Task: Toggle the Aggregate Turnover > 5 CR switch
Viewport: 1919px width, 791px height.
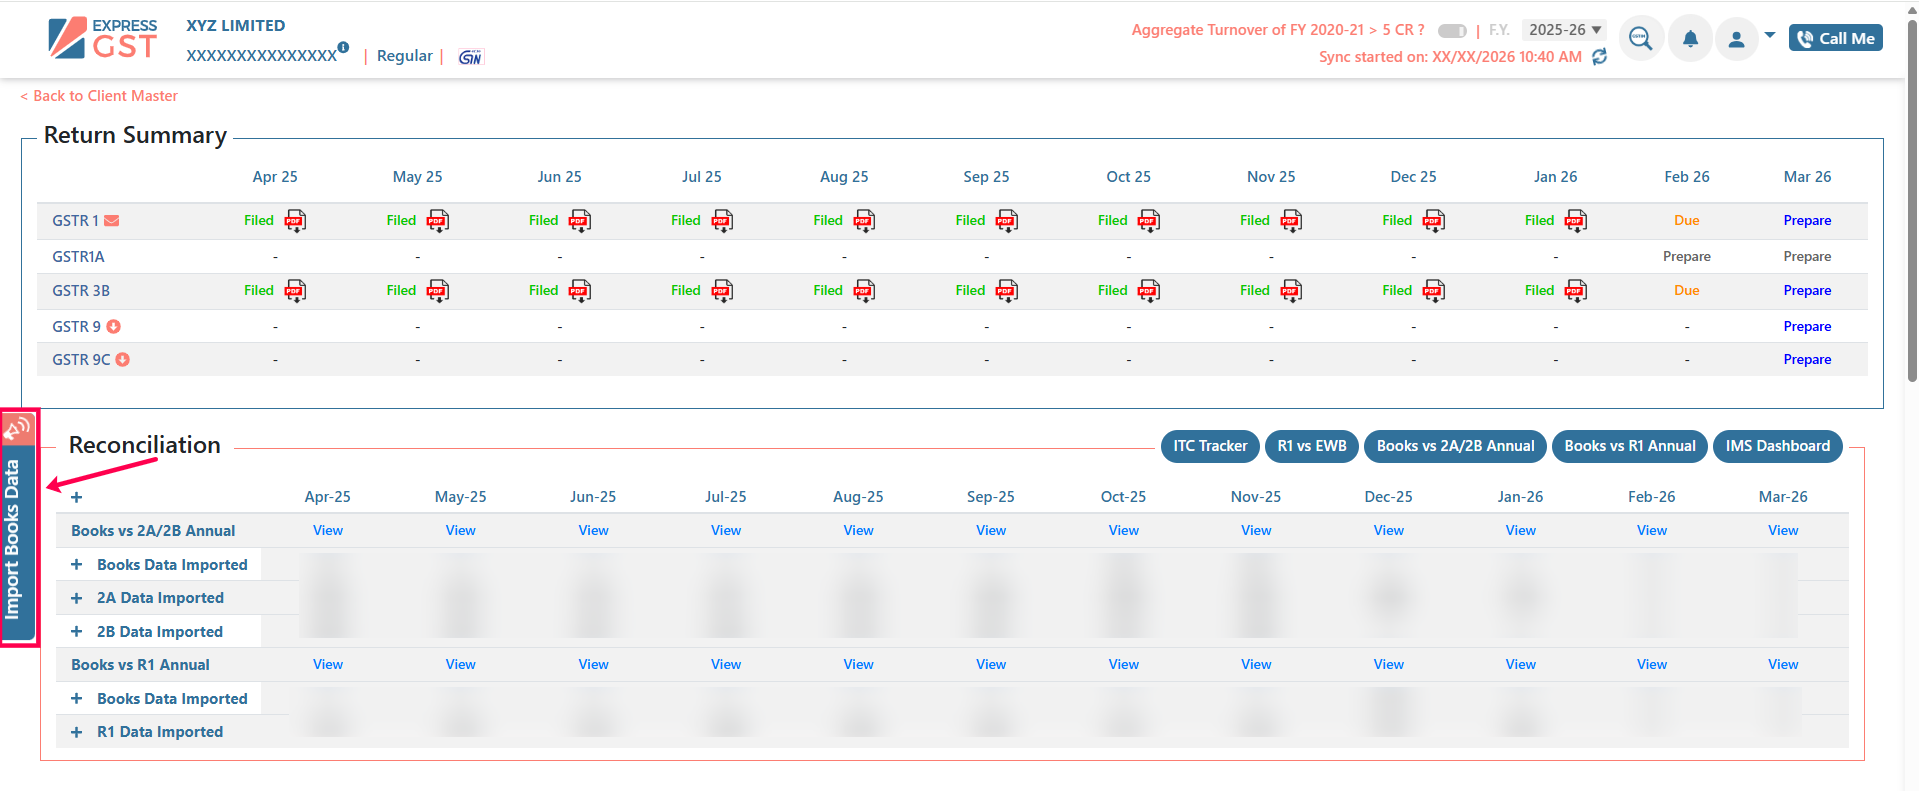Action: click(x=1451, y=31)
